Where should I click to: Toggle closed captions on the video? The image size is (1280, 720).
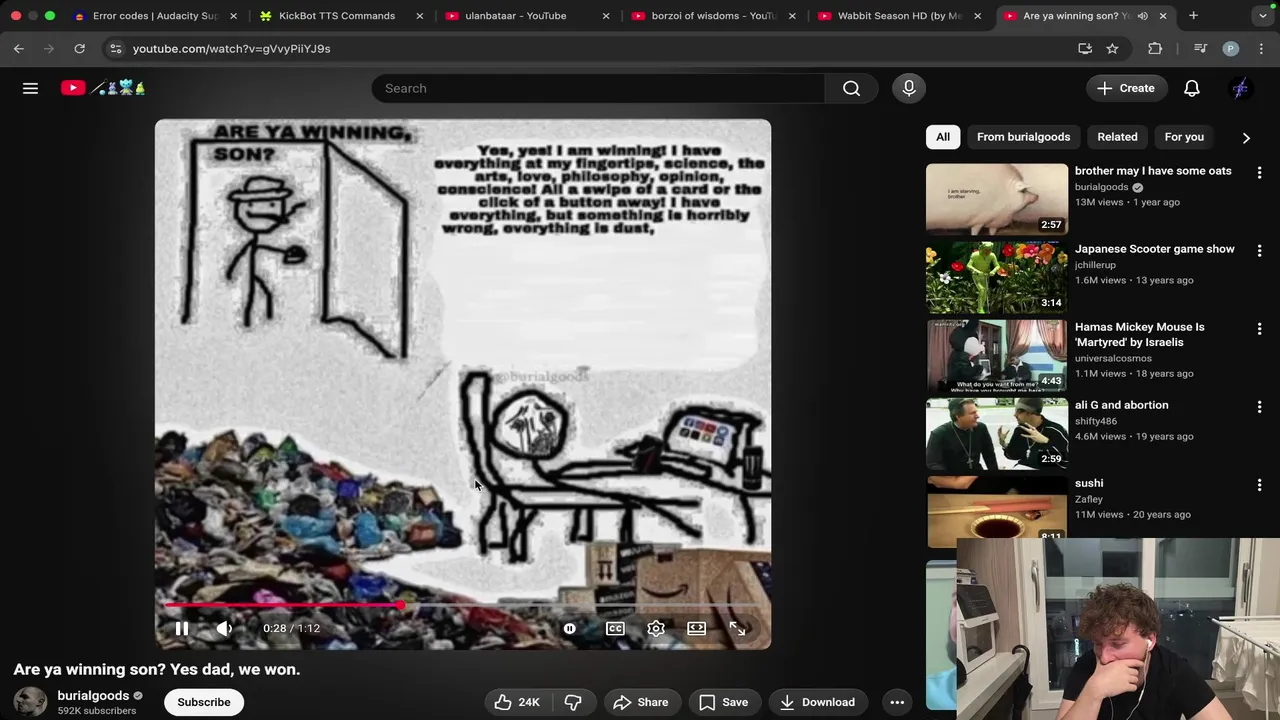(x=615, y=628)
